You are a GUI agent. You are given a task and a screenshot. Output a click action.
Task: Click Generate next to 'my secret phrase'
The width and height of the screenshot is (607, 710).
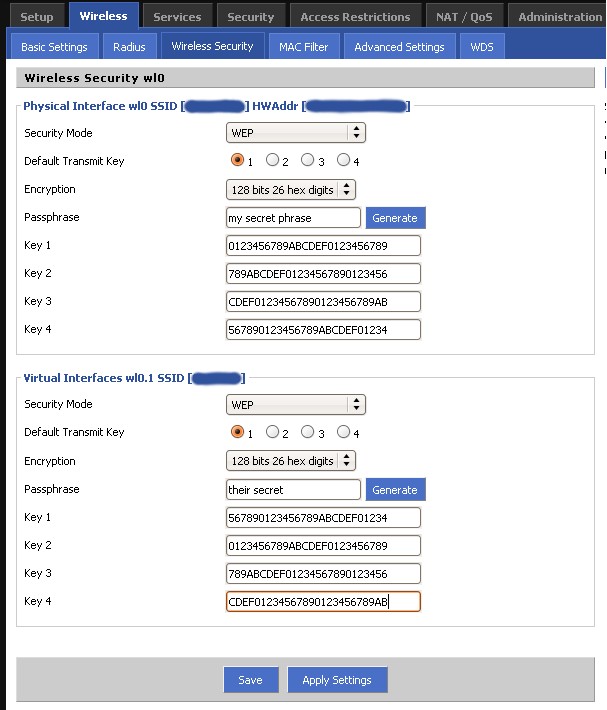click(395, 218)
